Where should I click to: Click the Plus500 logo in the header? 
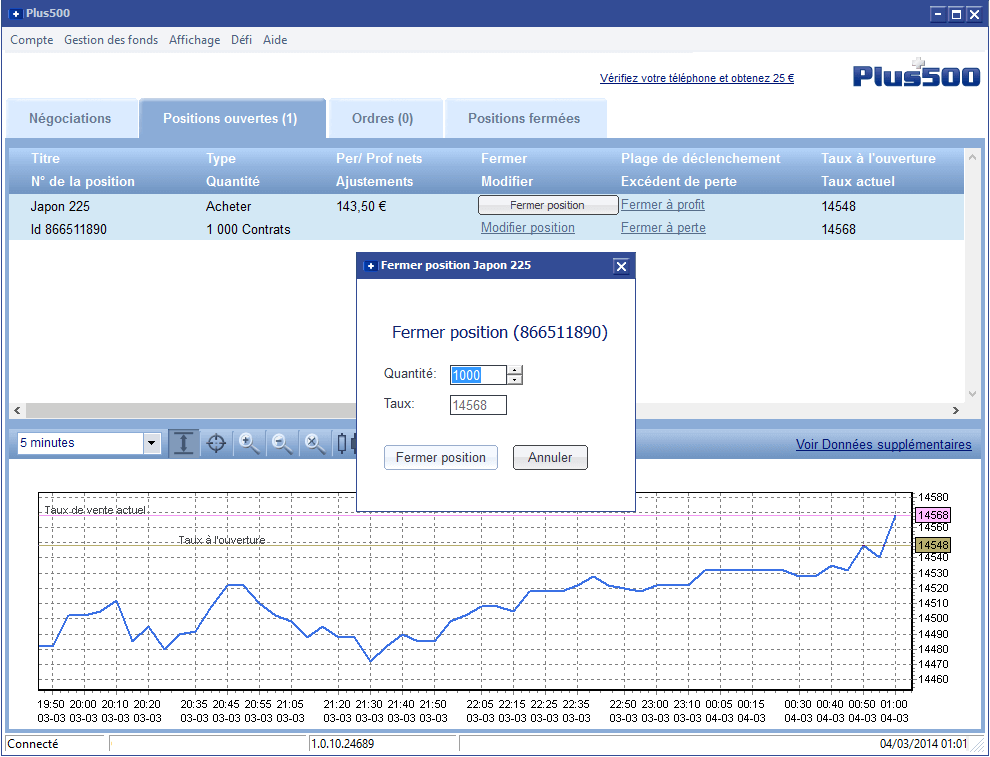point(916,73)
